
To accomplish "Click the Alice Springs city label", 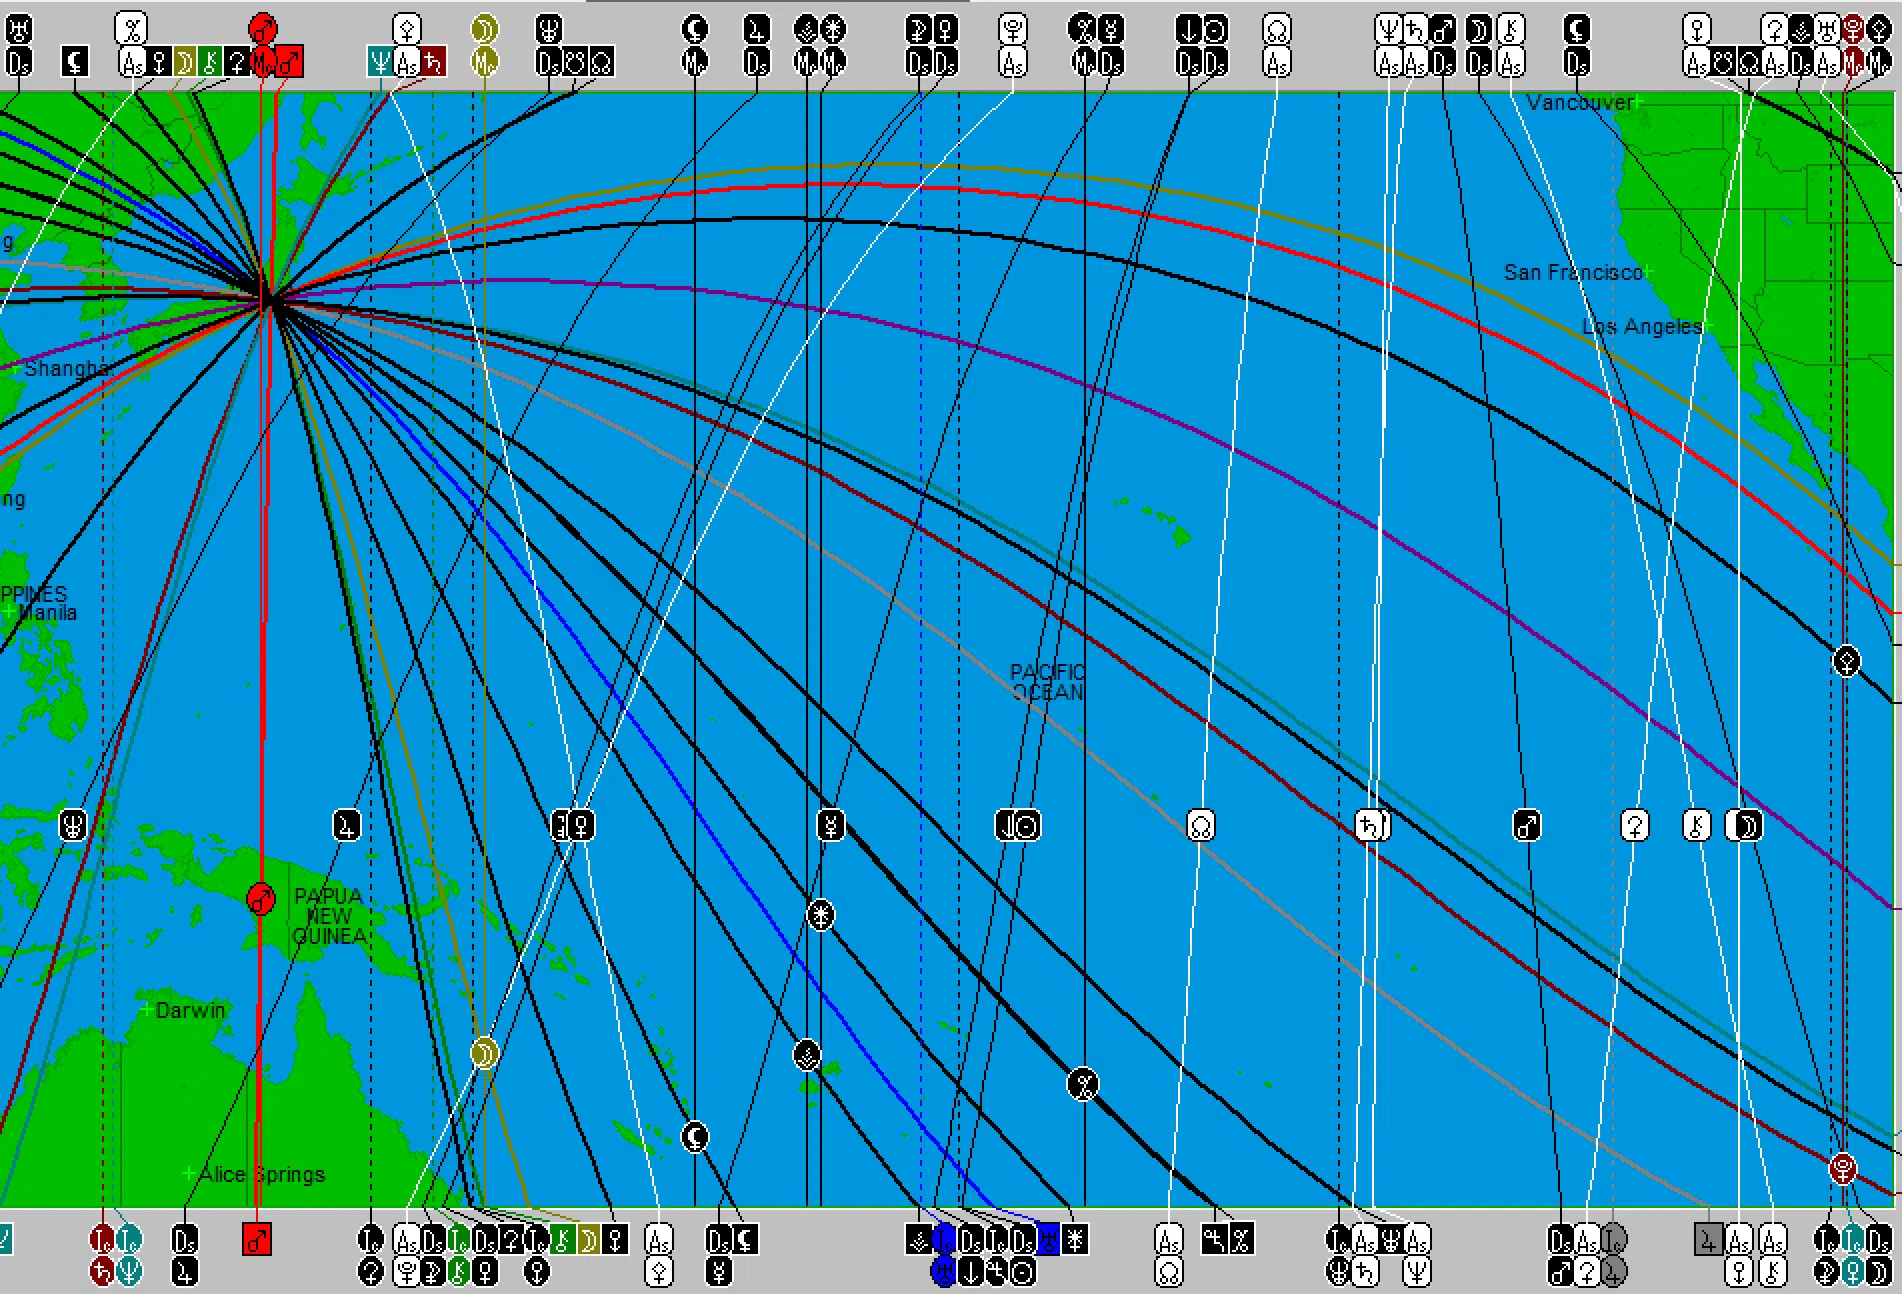I will (262, 1174).
